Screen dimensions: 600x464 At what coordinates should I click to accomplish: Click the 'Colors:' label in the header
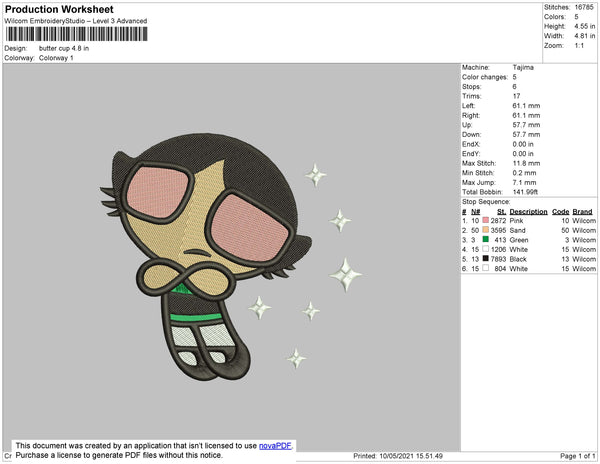pos(554,17)
